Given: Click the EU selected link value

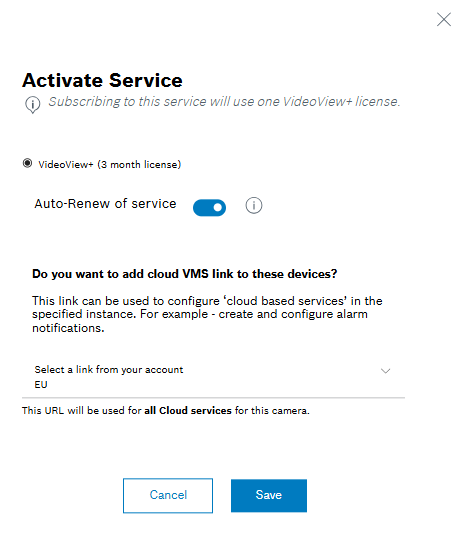Looking at the screenshot, I should click(41, 385).
